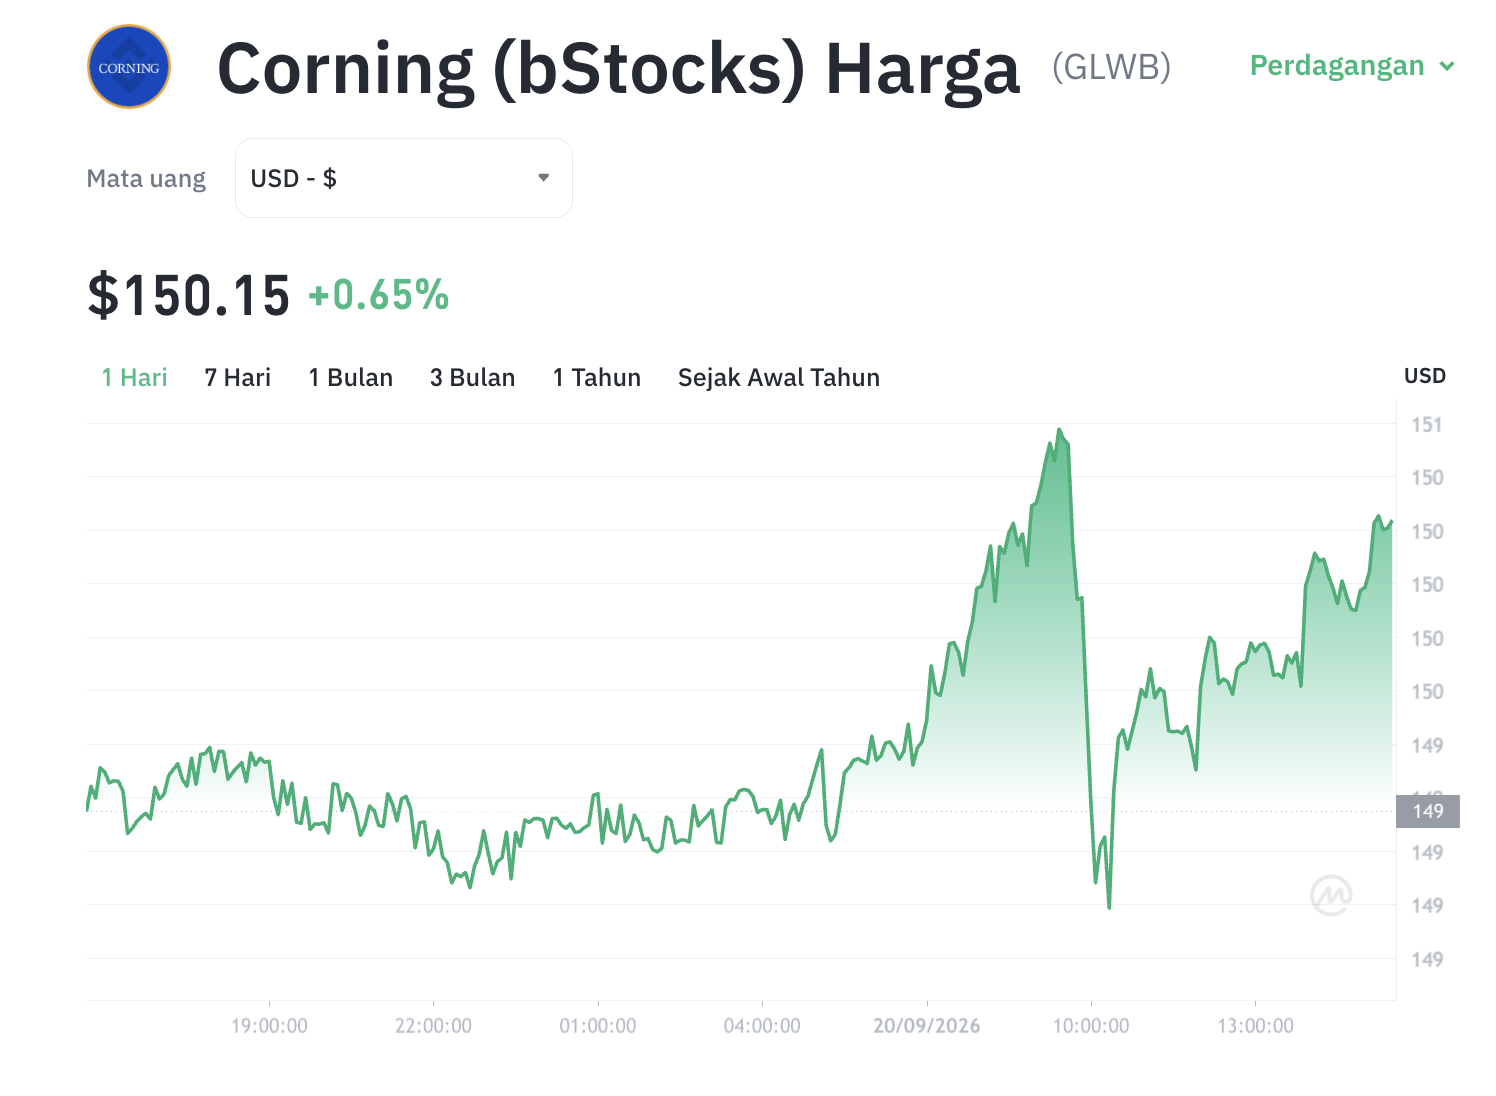The width and height of the screenshot is (1496, 1096).
Task: Click the 20/09/2026 date marker
Action: click(927, 1026)
